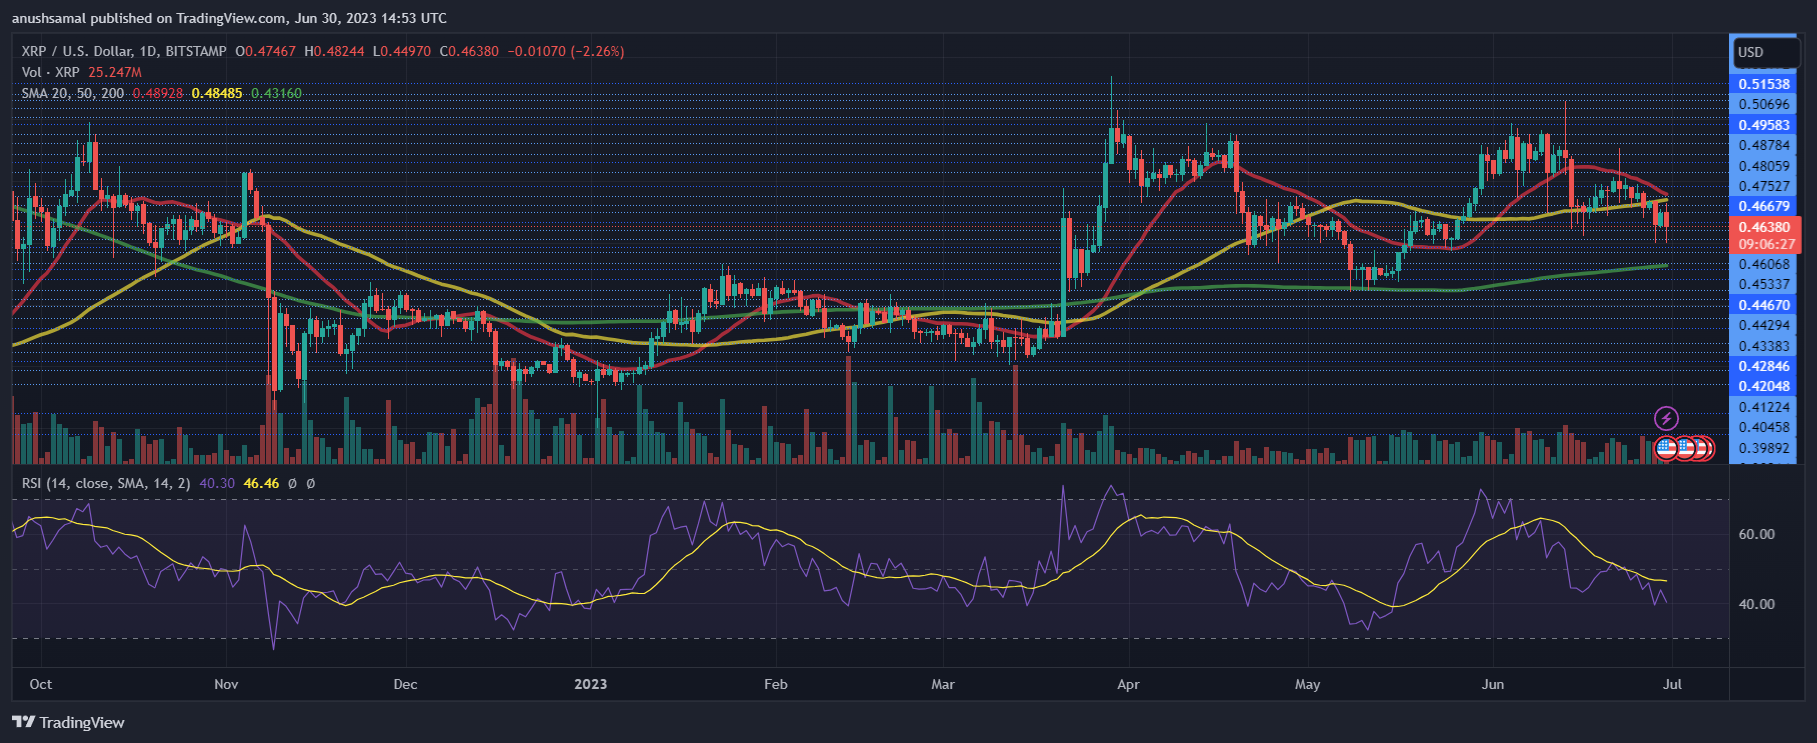
Task: Click the 0.39892 price axis value
Action: click(x=1764, y=448)
